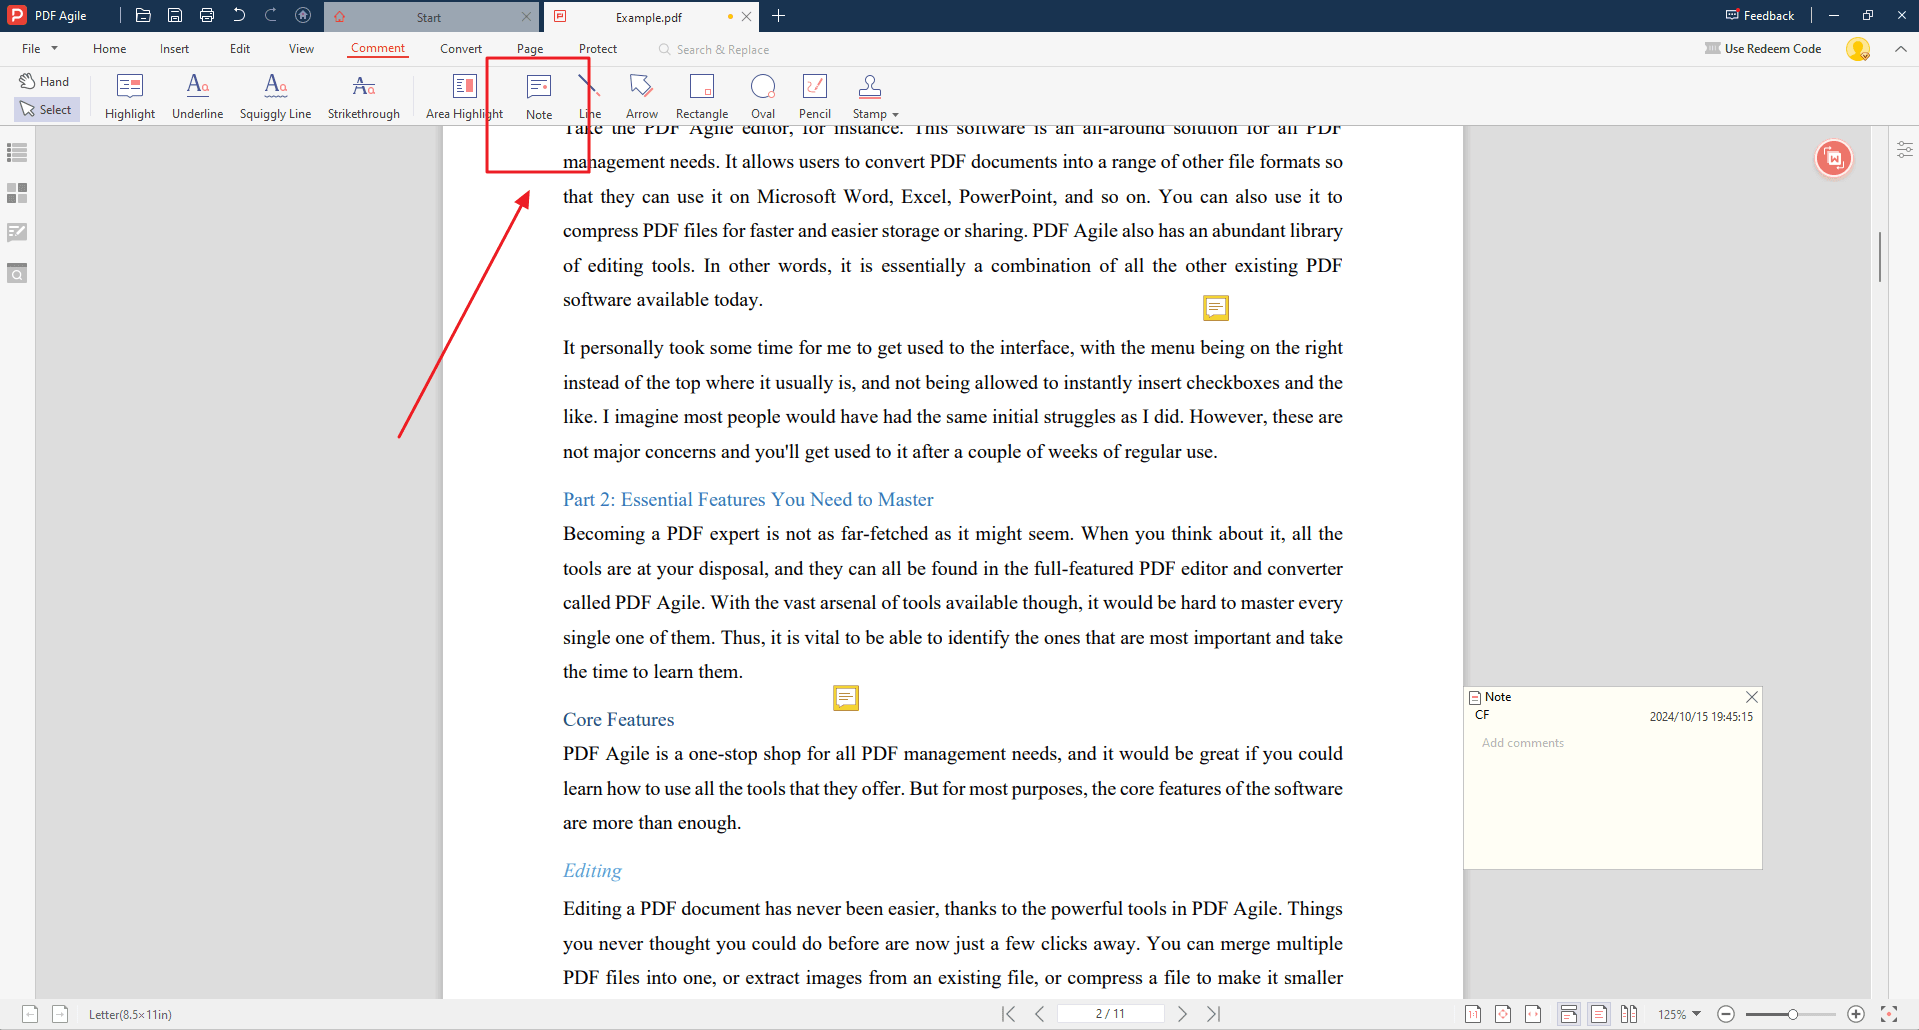1919x1030 pixels.
Task: Toggle continuous scrolling mode
Action: pyautogui.click(x=1569, y=1014)
